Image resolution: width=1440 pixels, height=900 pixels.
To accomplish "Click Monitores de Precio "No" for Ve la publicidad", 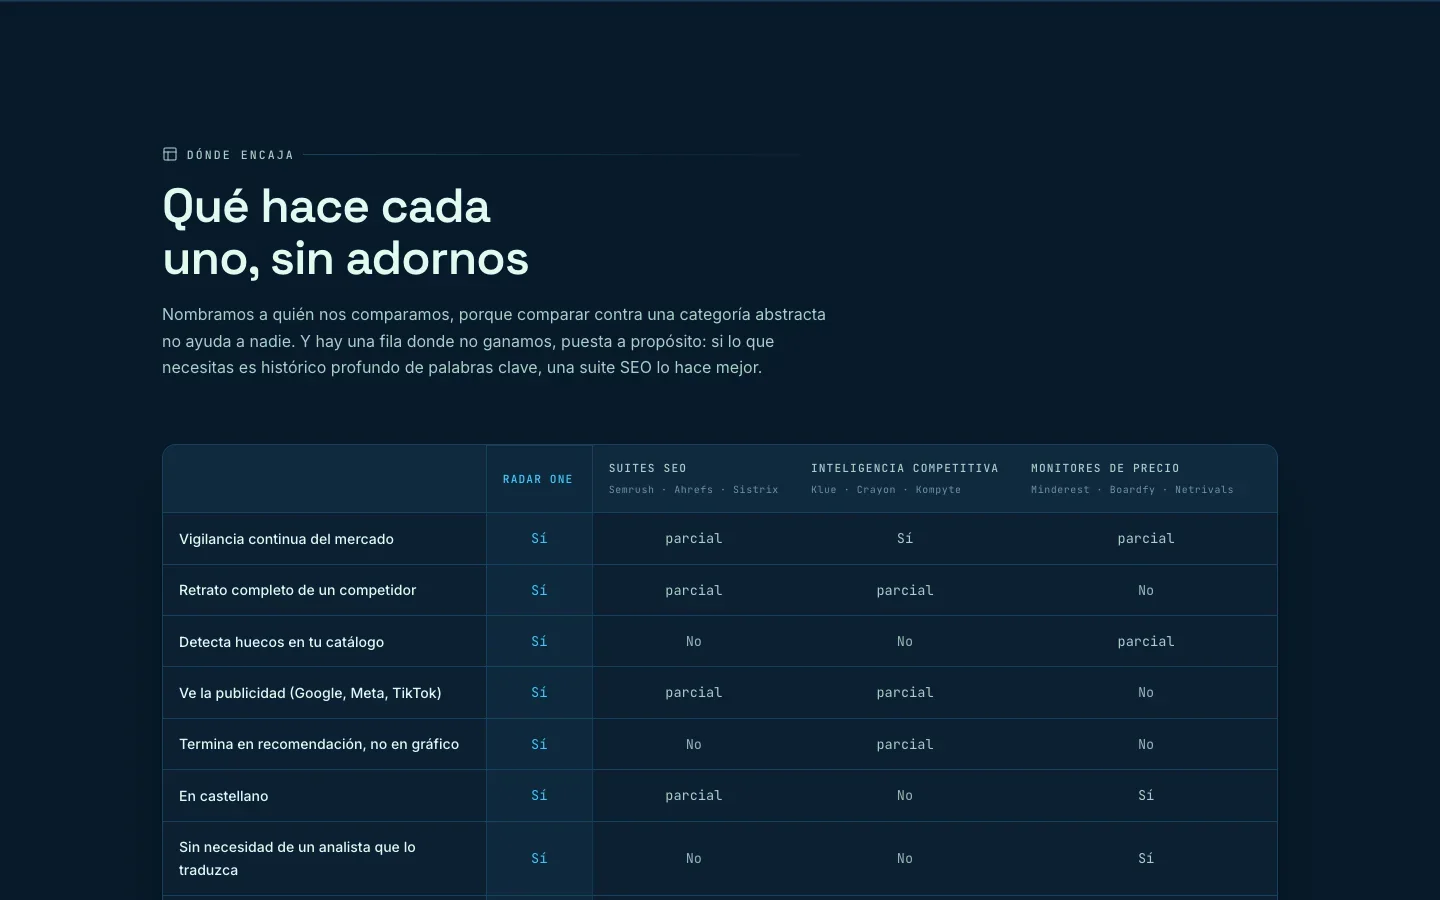I will coord(1146,693).
